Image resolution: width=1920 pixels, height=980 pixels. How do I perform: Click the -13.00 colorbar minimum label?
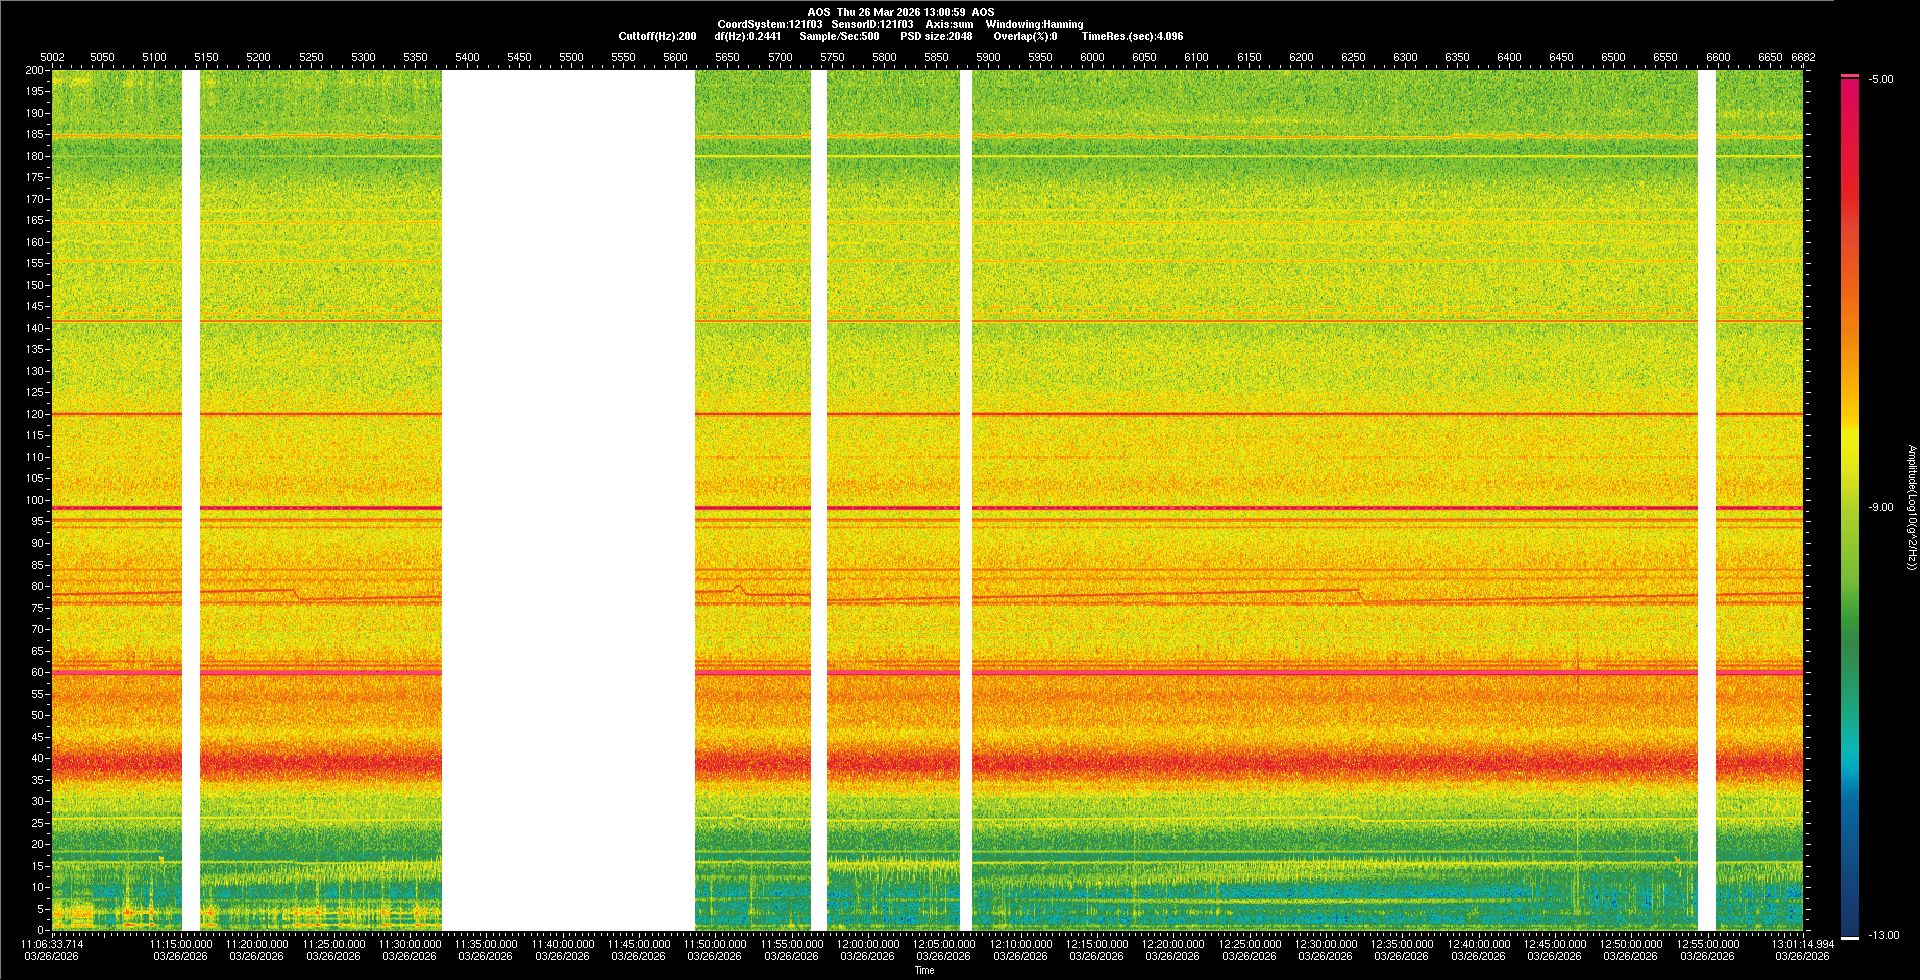(x=1884, y=935)
